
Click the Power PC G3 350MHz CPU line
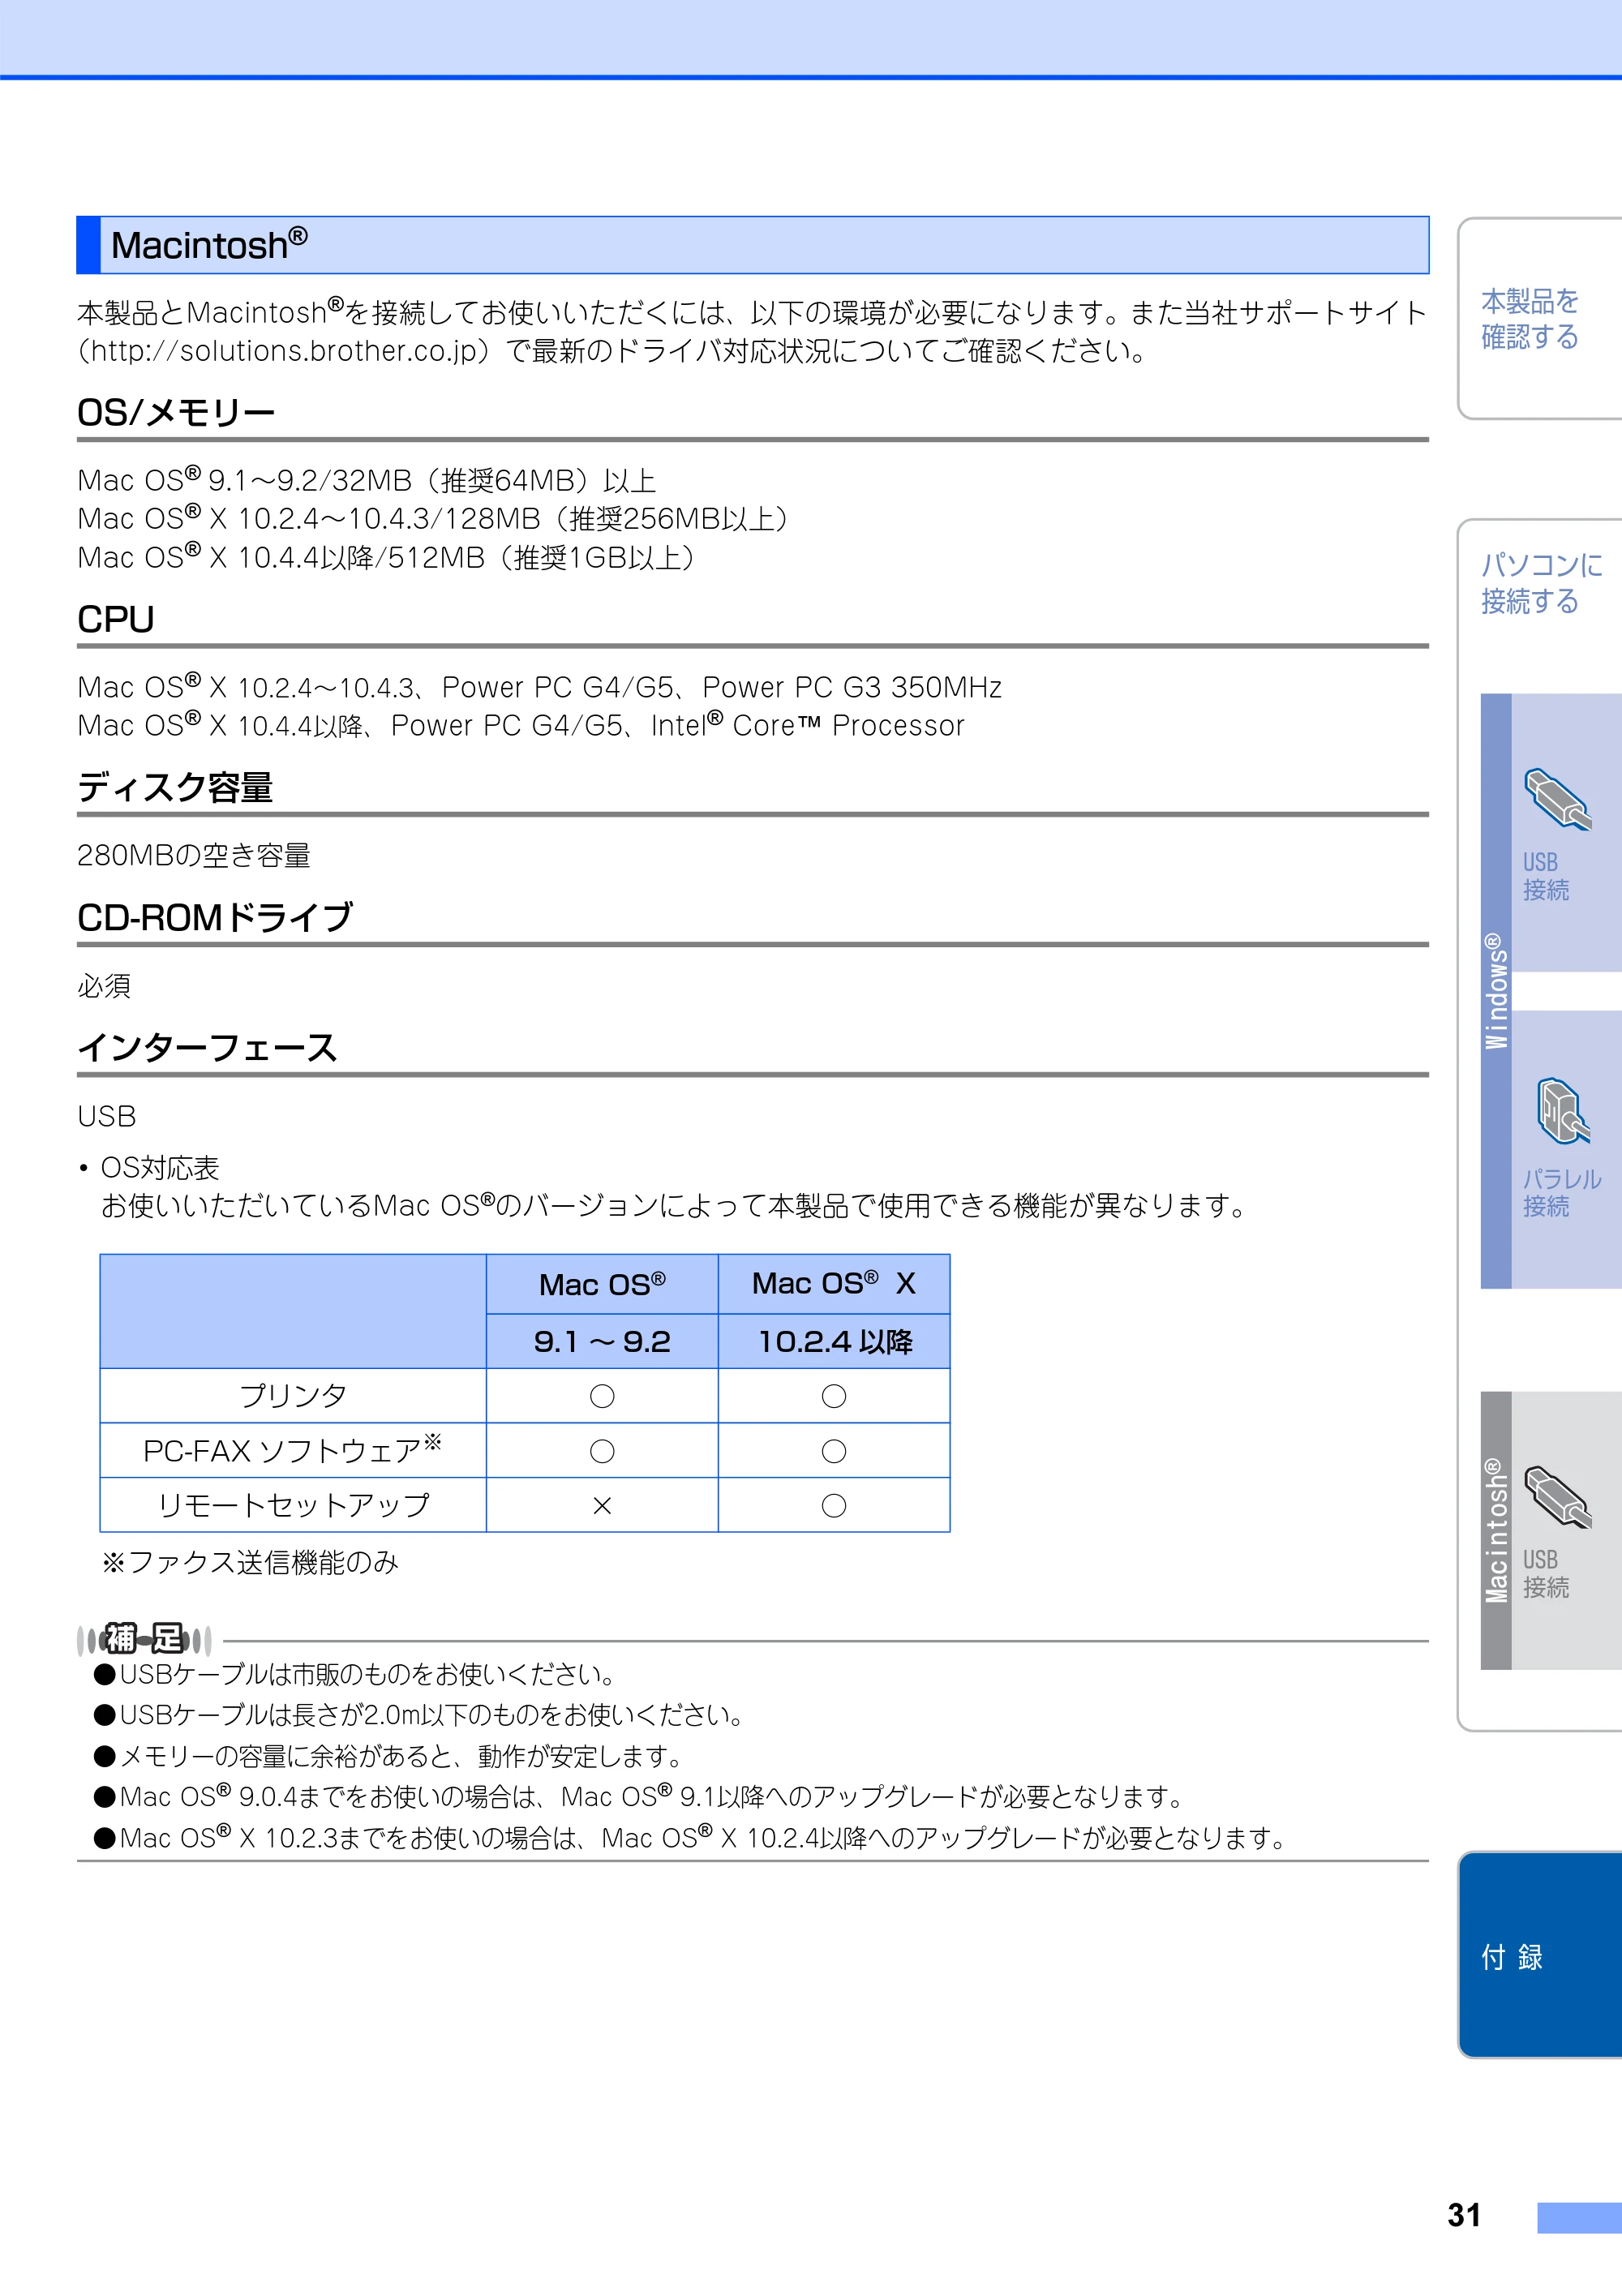click(540, 687)
